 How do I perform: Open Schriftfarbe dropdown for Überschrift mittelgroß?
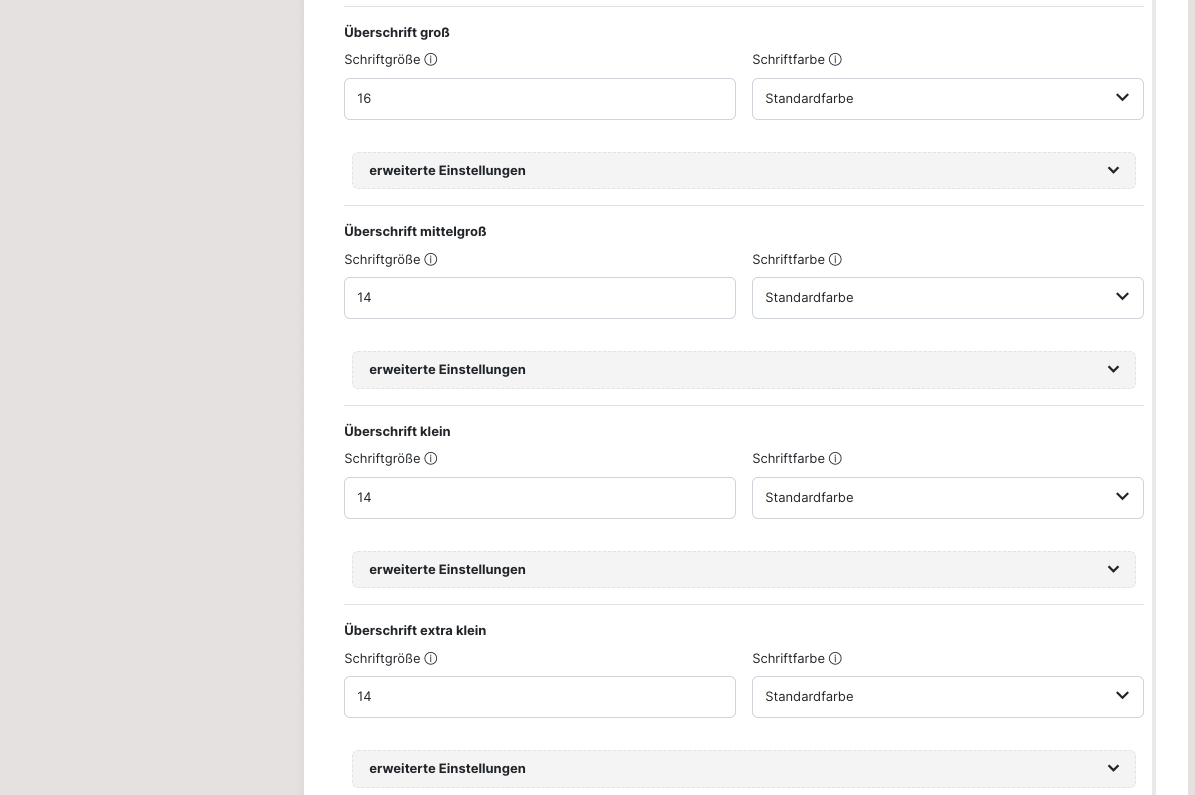click(947, 298)
